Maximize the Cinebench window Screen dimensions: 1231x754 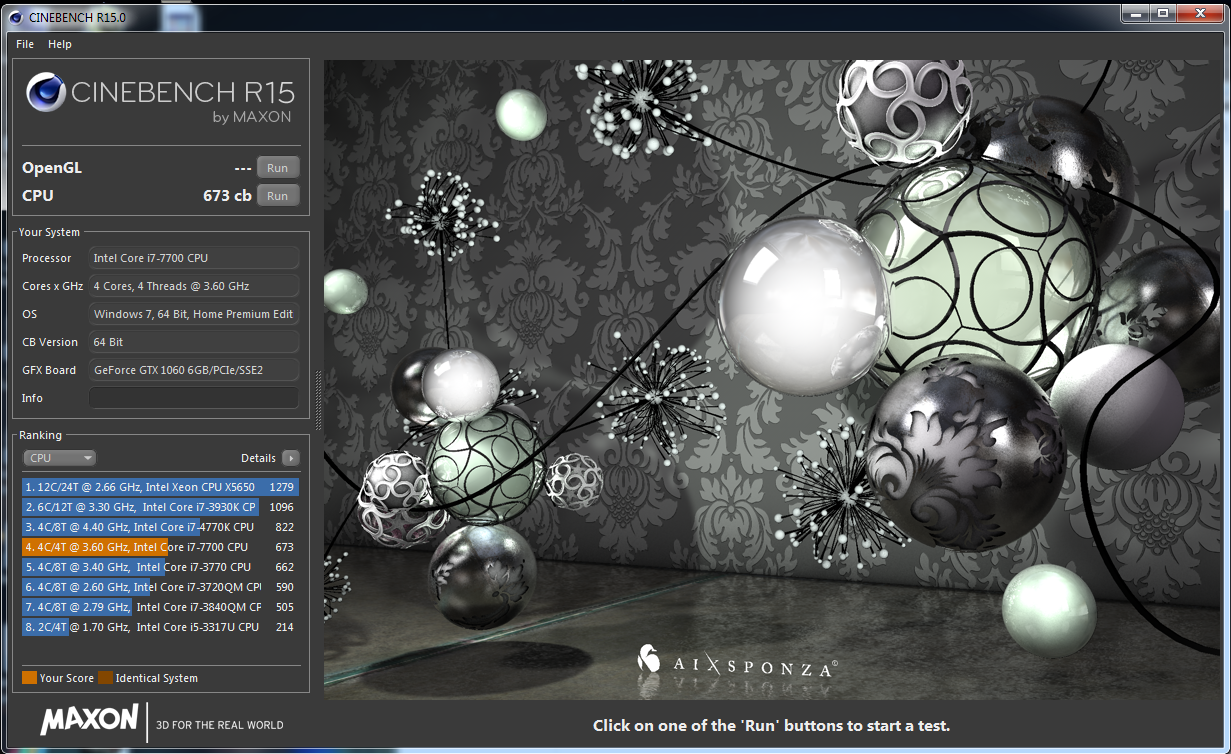(1162, 13)
